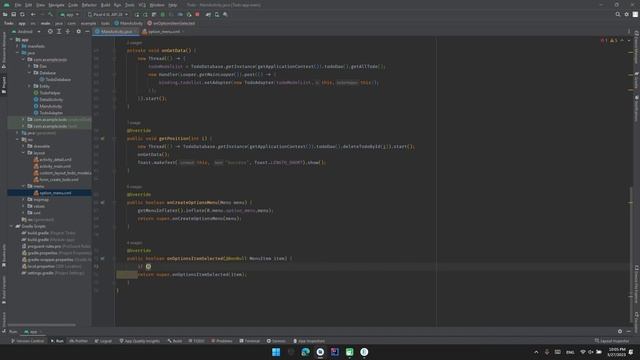
Task: Click Collapse All icon in project panel
Action: (x=68, y=31)
